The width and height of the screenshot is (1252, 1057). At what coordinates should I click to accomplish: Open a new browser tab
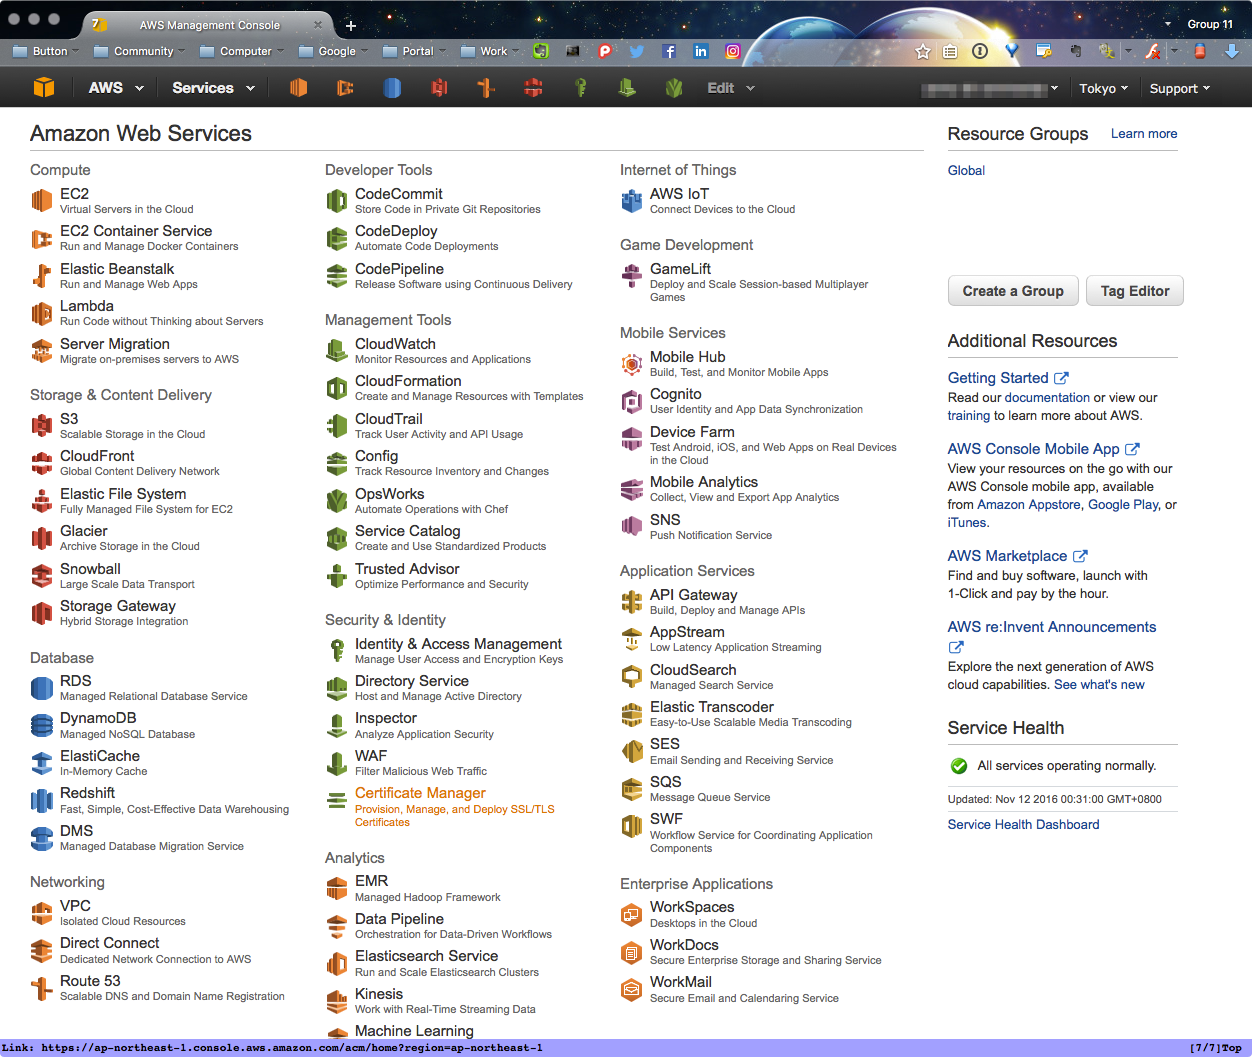click(351, 25)
